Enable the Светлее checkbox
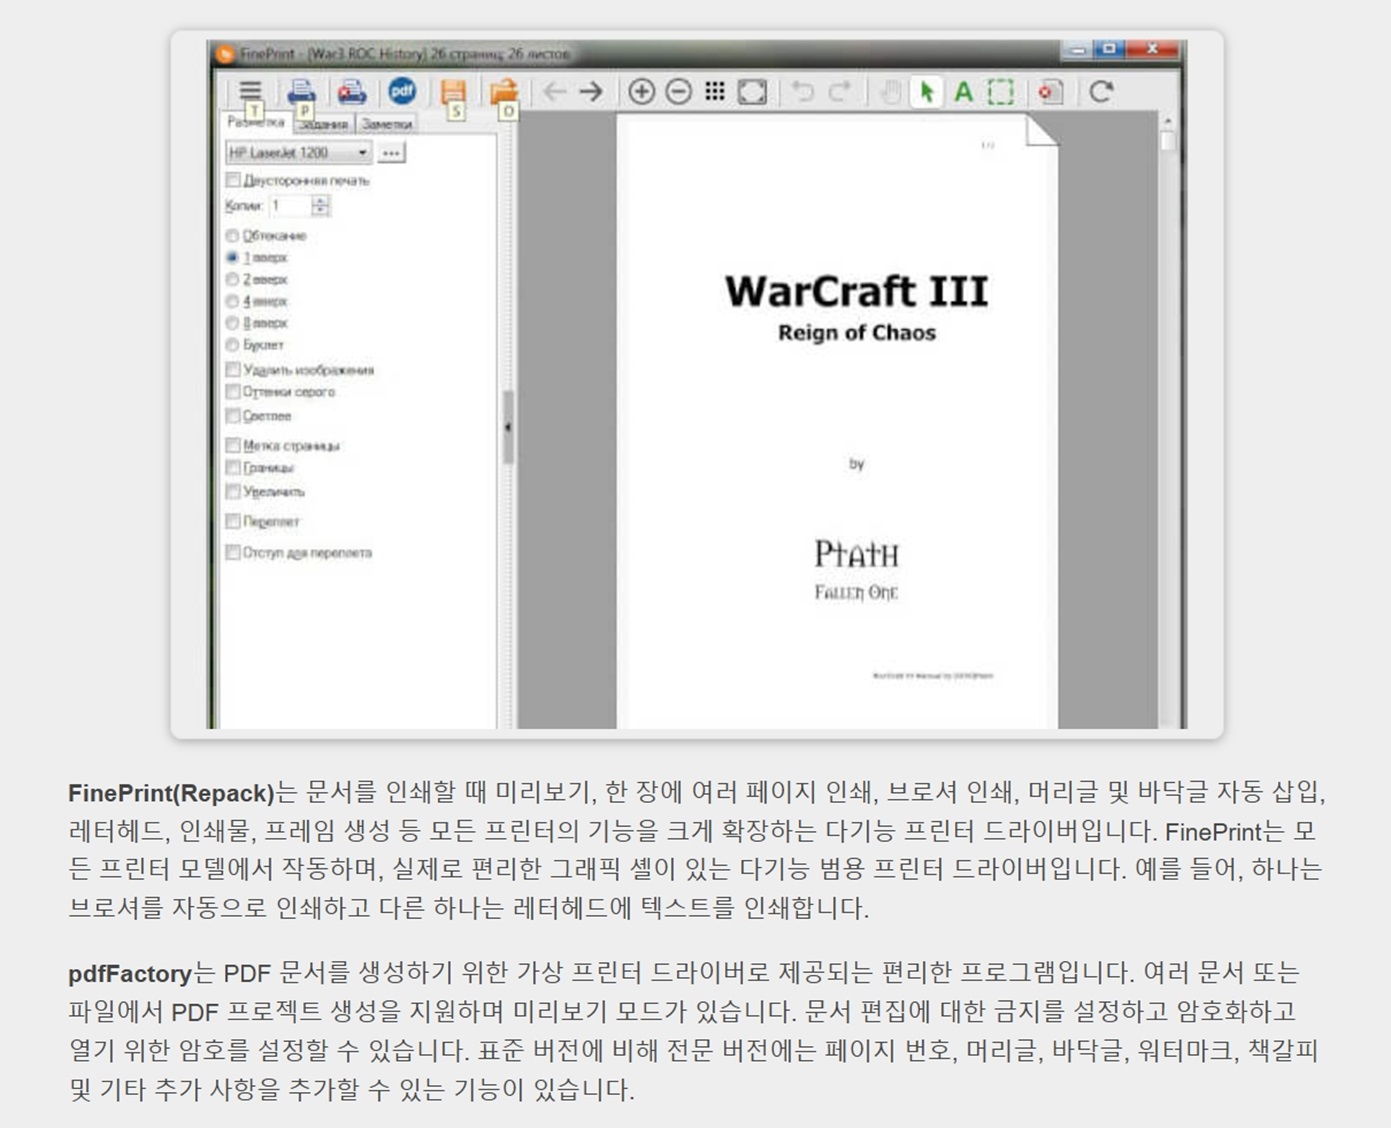1391x1128 pixels. (x=233, y=416)
